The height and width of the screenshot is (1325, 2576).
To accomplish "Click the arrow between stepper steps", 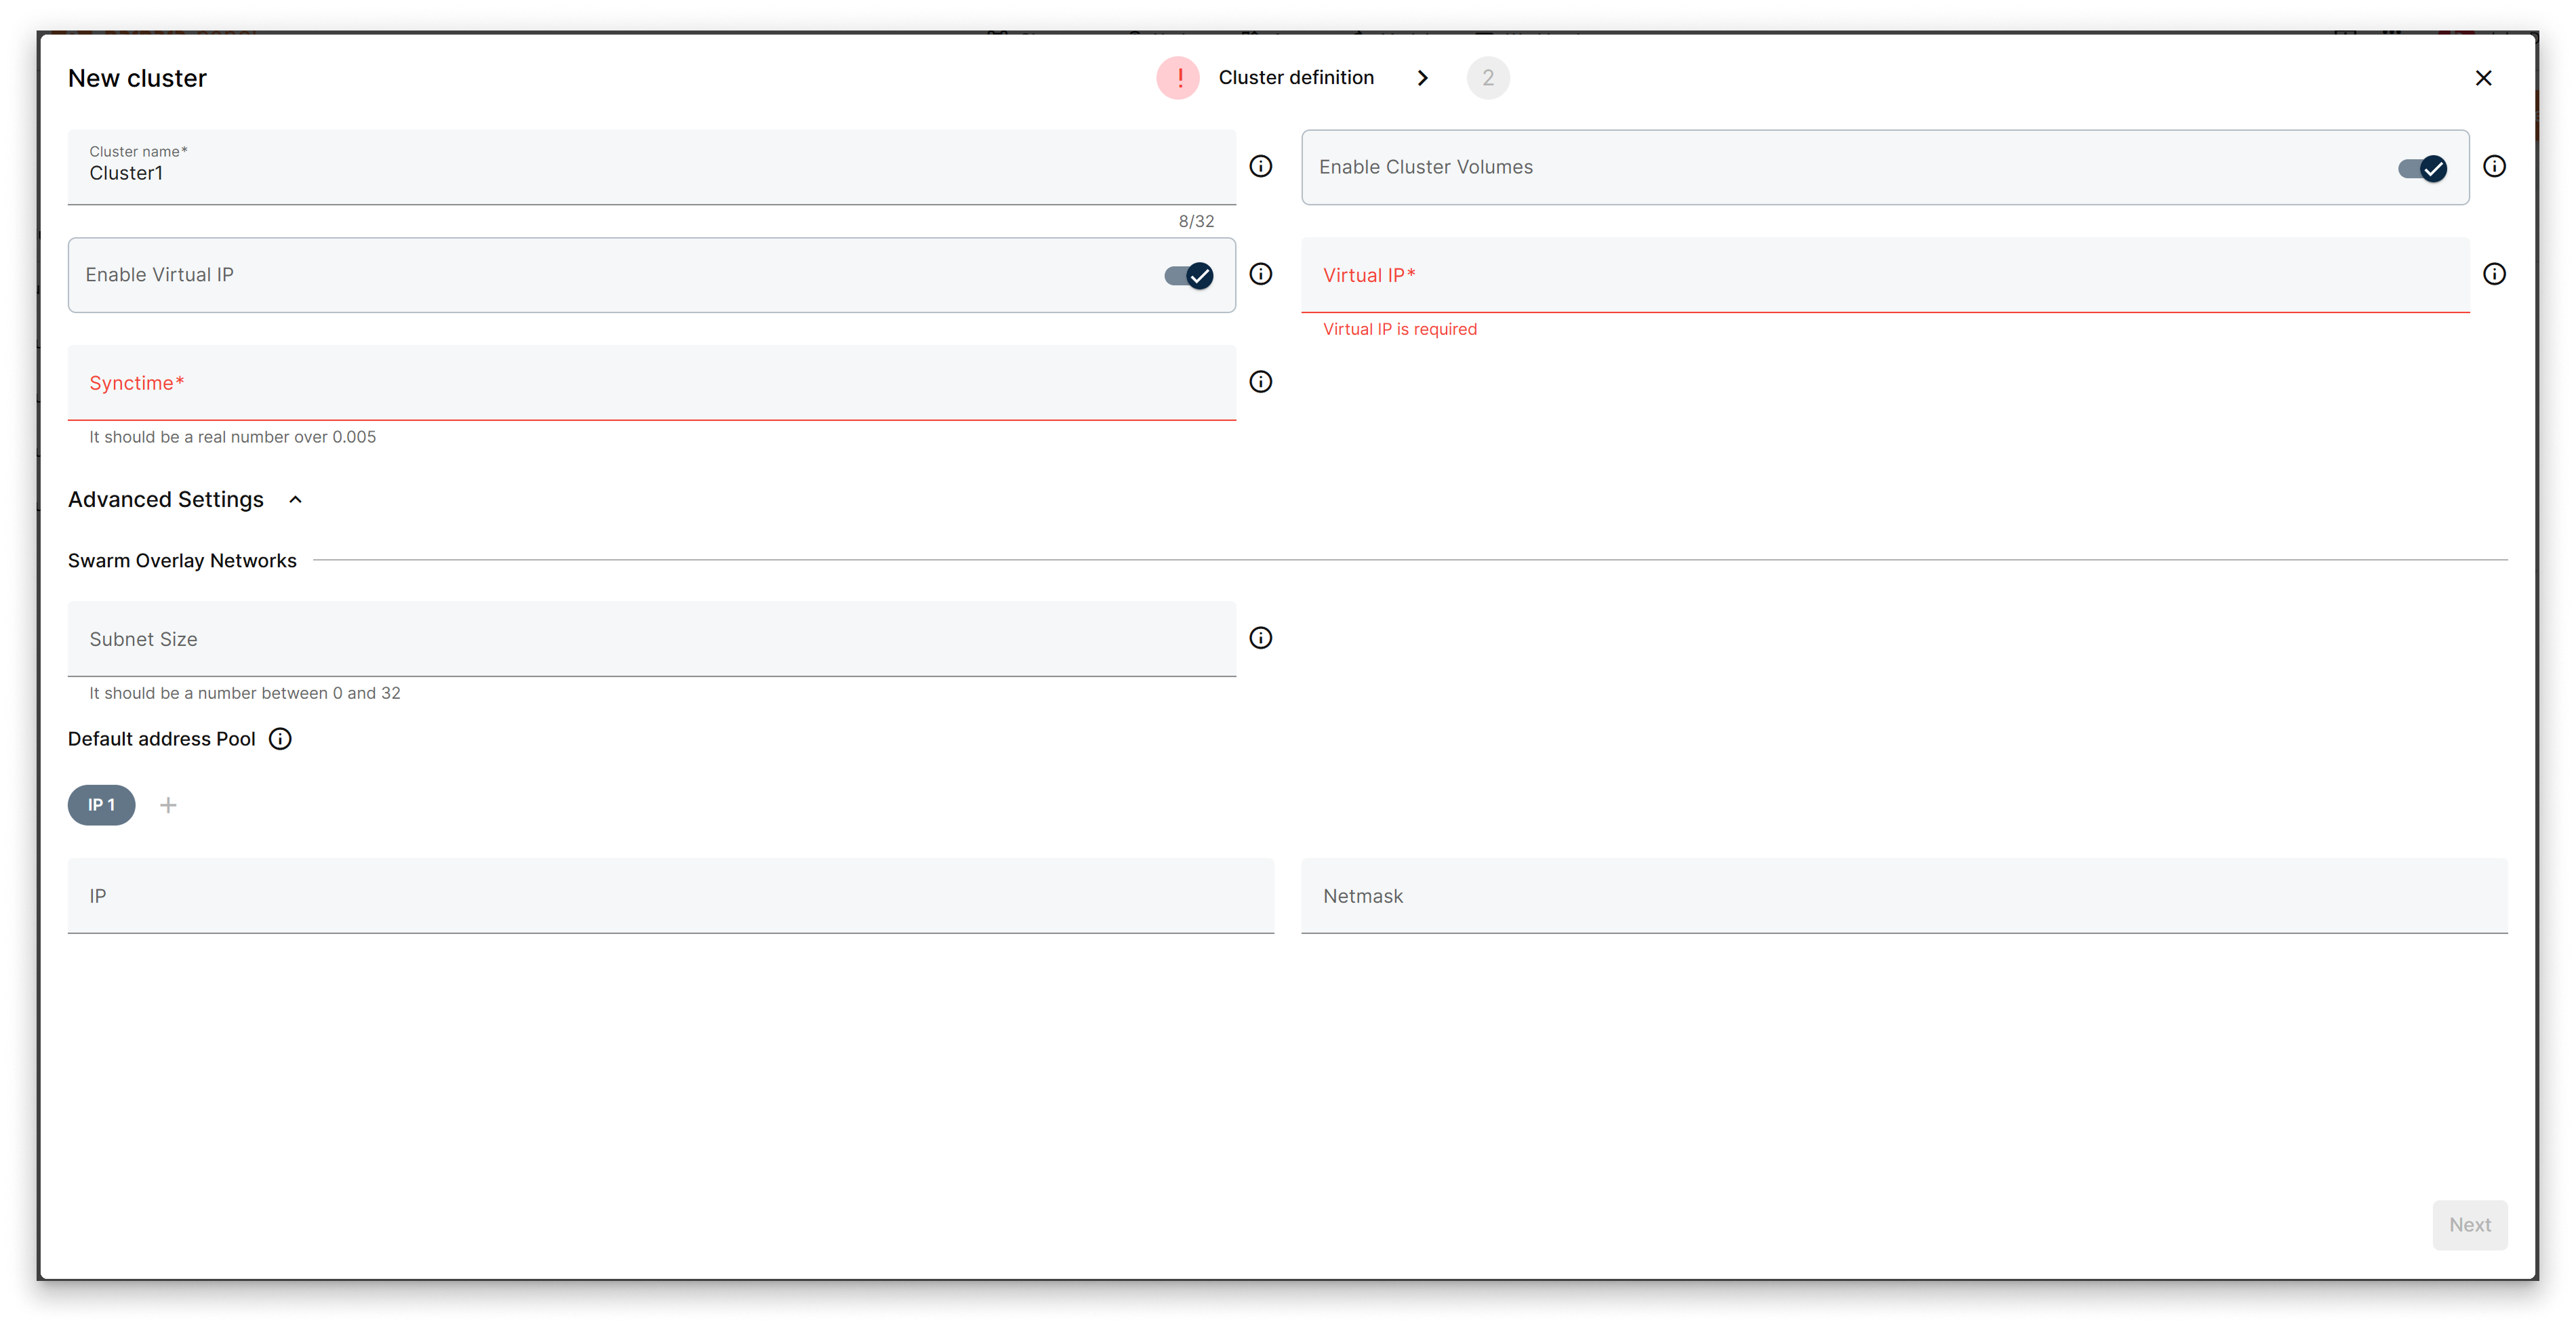I will pyautogui.click(x=1423, y=77).
